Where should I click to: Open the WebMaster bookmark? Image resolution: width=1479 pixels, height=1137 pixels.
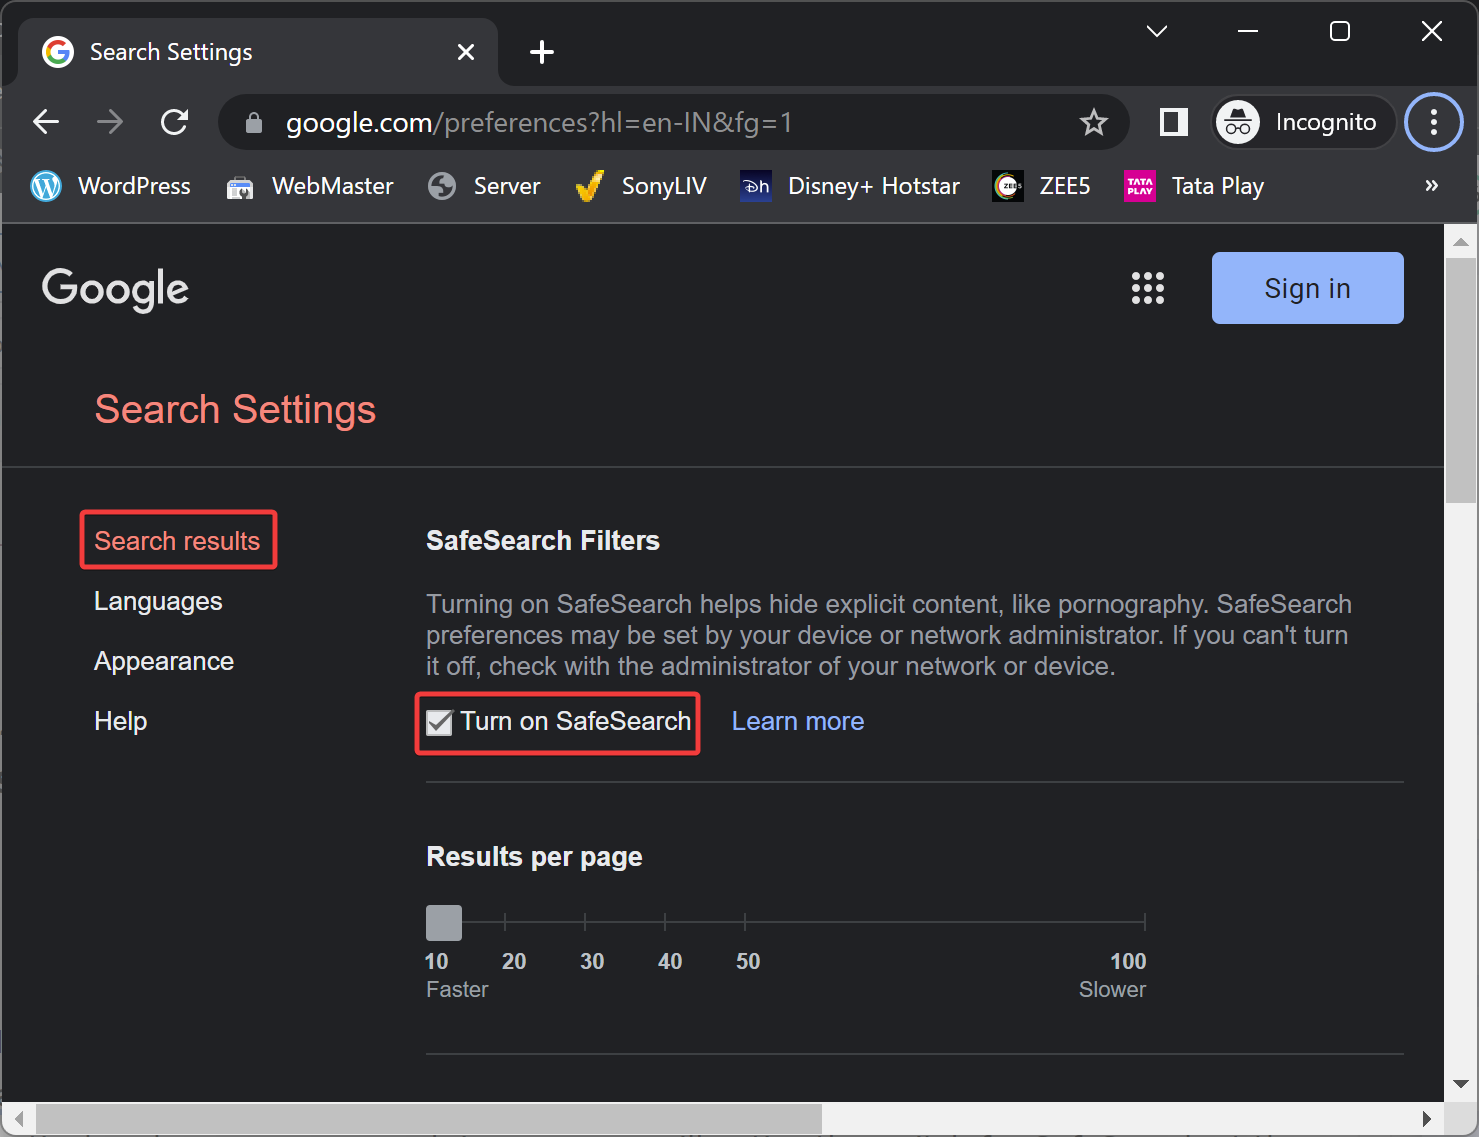(x=310, y=186)
